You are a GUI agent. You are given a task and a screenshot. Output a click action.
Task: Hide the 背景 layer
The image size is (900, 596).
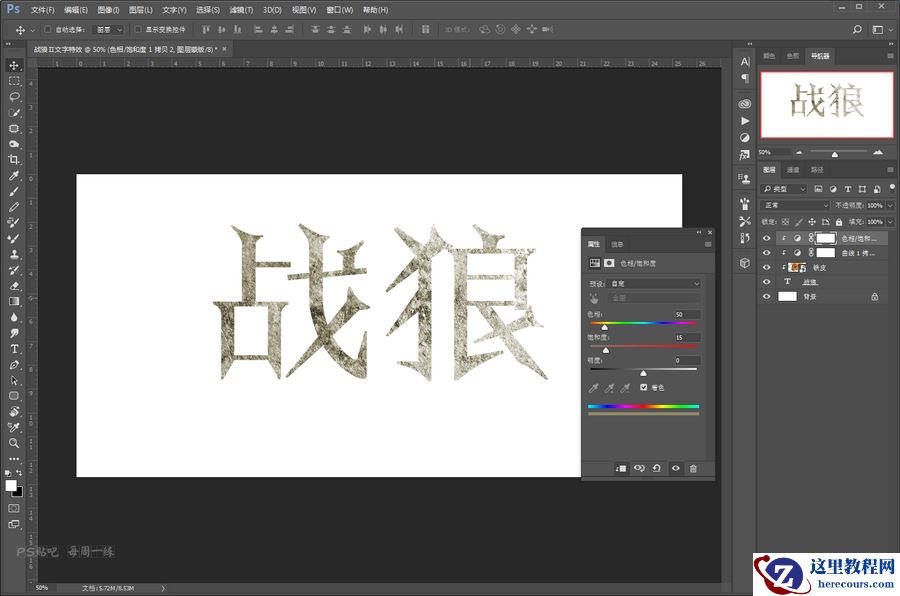coord(766,296)
